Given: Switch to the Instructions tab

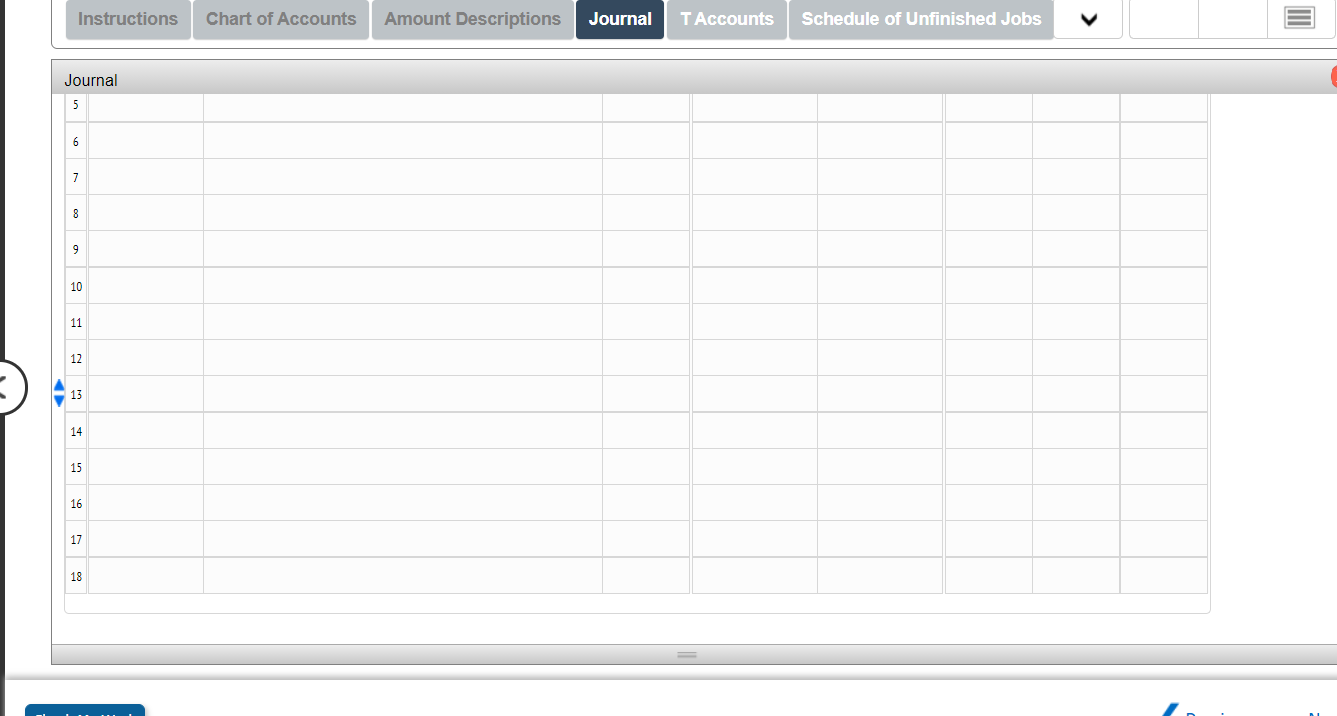Looking at the screenshot, I should click(127, 18).
